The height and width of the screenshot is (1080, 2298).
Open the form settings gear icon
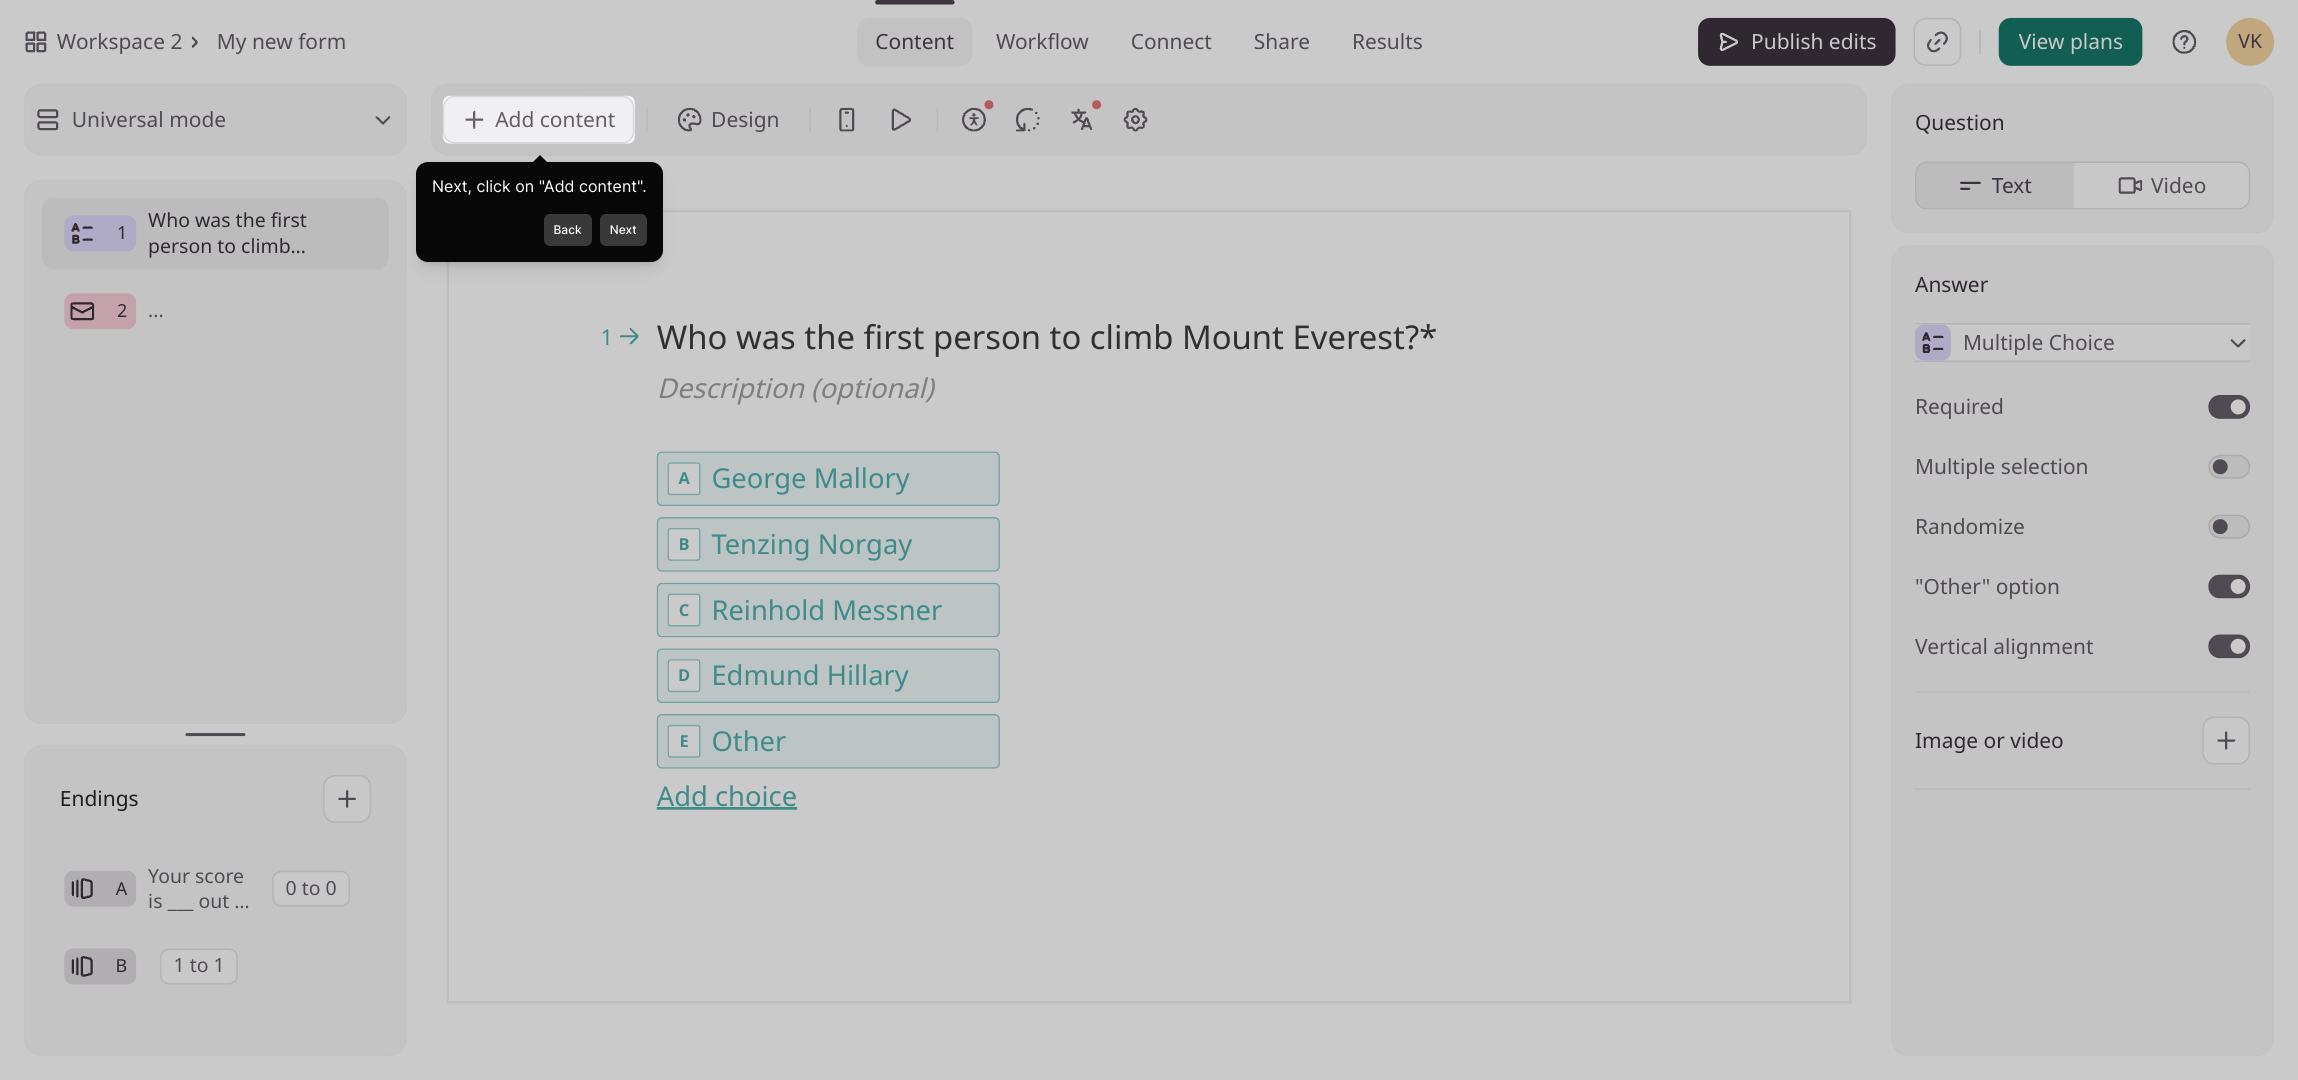coord(1135,120)
